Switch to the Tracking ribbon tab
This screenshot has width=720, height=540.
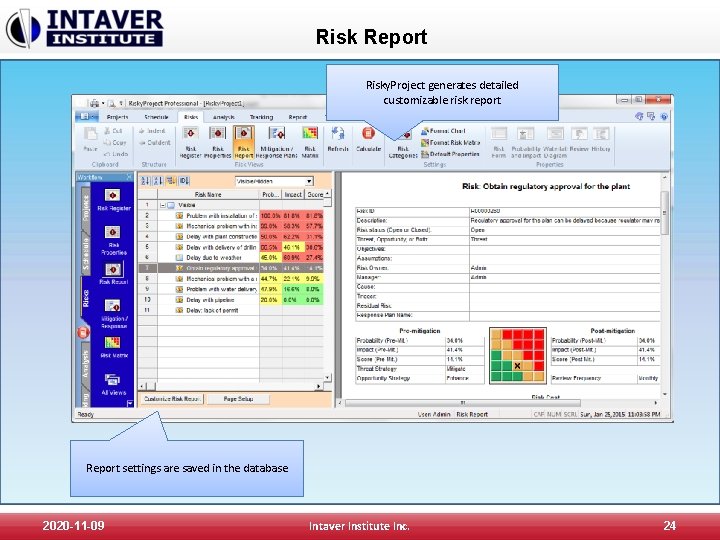(x=261, y=117)
